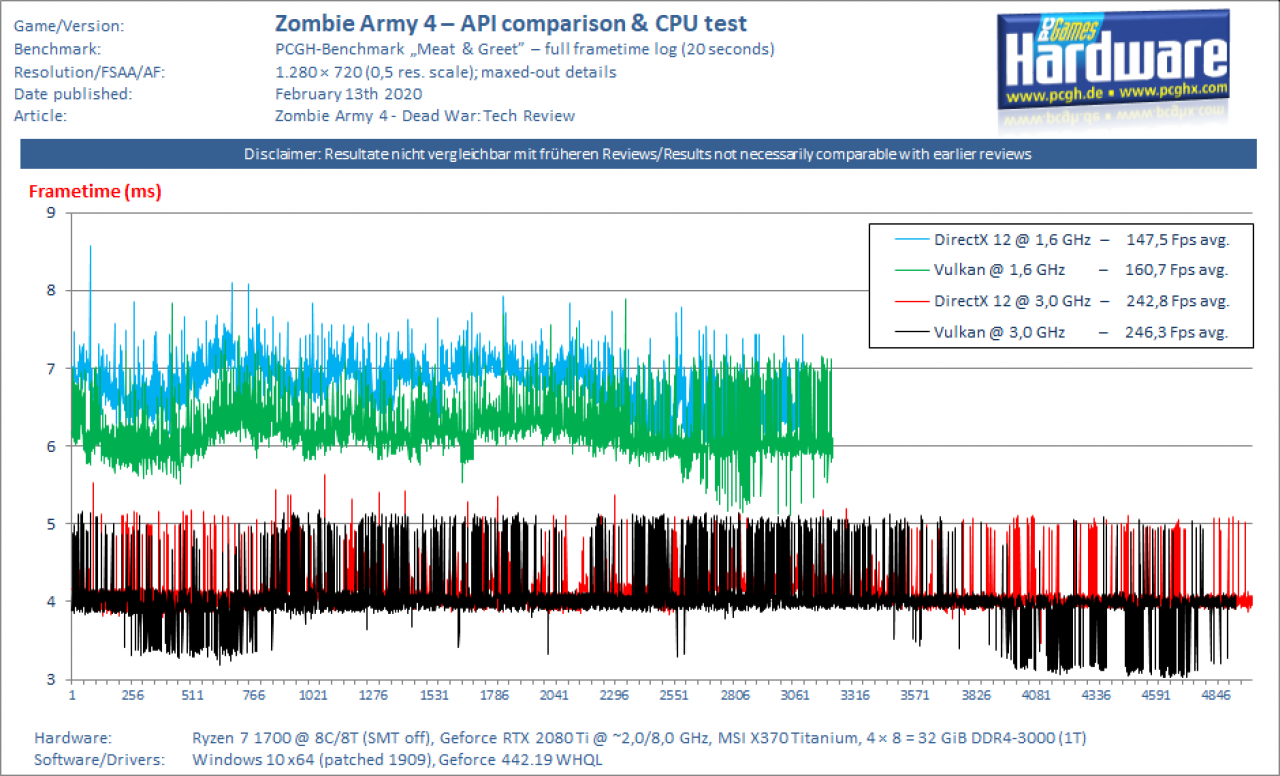Screen dimensions: 1280x776
Task: Click the y-axis label '9'
Action: coord(51,212)
